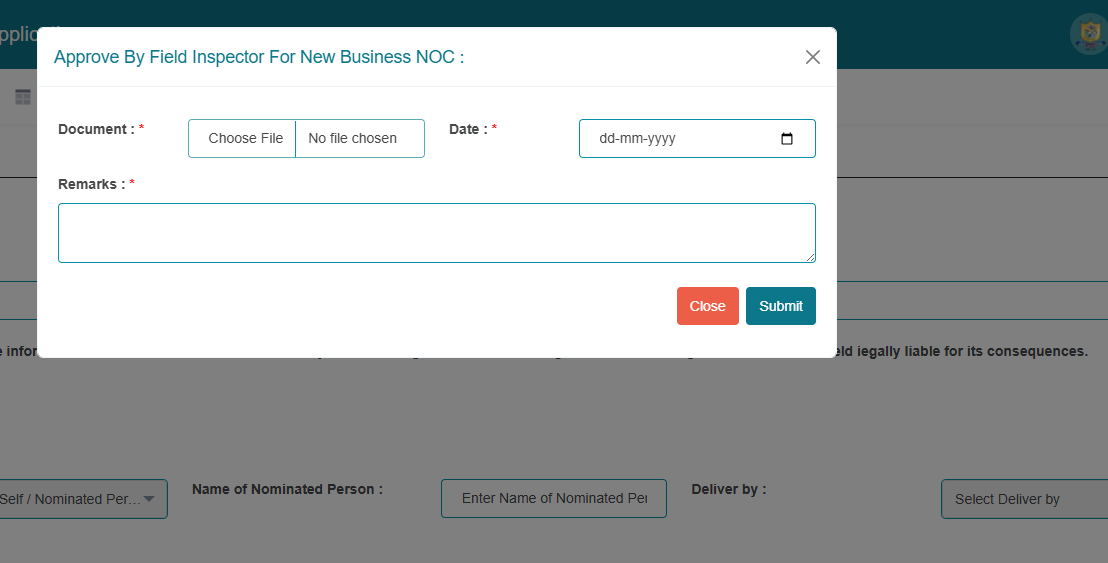The height and width of the screenshot is (563, 1108).
Task: Focus the Enter Name of Nominated Person field
Action: point(553,498)
